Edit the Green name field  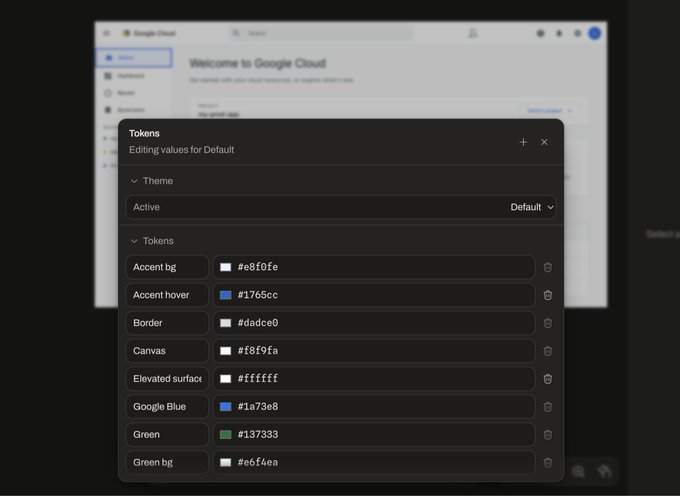(x=167, y=434)
